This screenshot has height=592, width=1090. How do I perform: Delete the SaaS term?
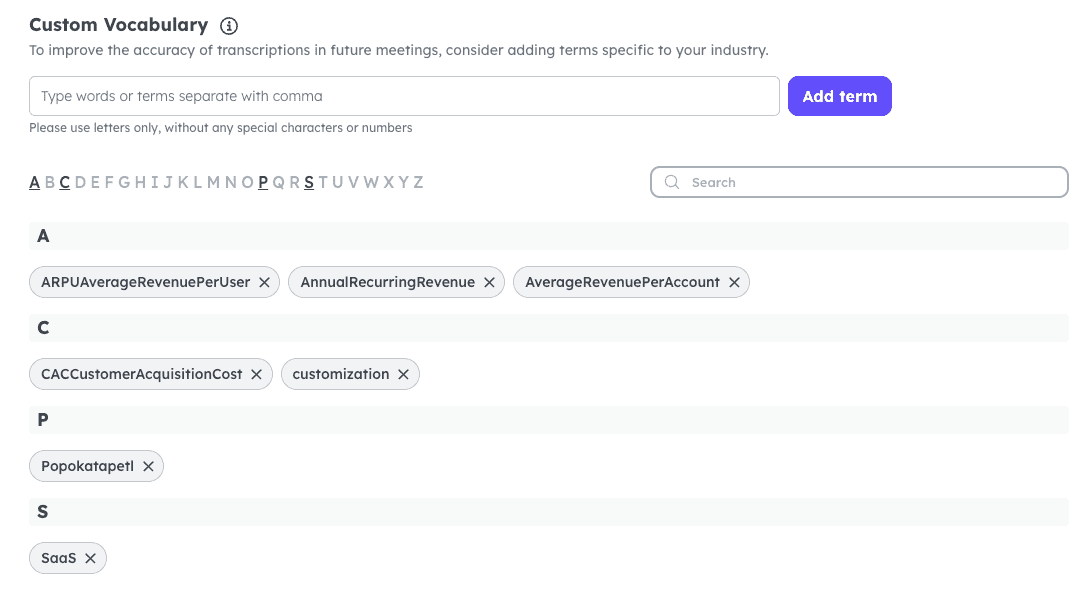point(90,558)
